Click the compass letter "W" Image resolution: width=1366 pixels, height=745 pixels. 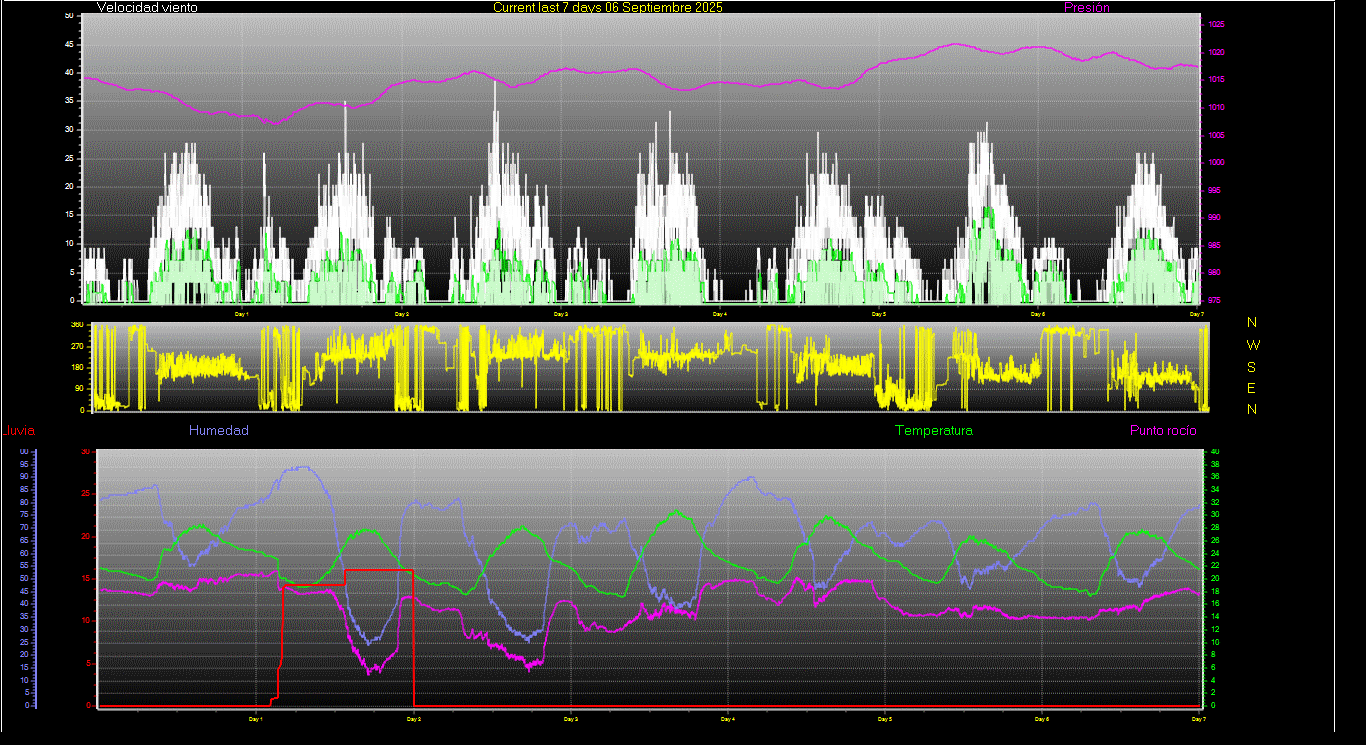tap(1253, 344)
